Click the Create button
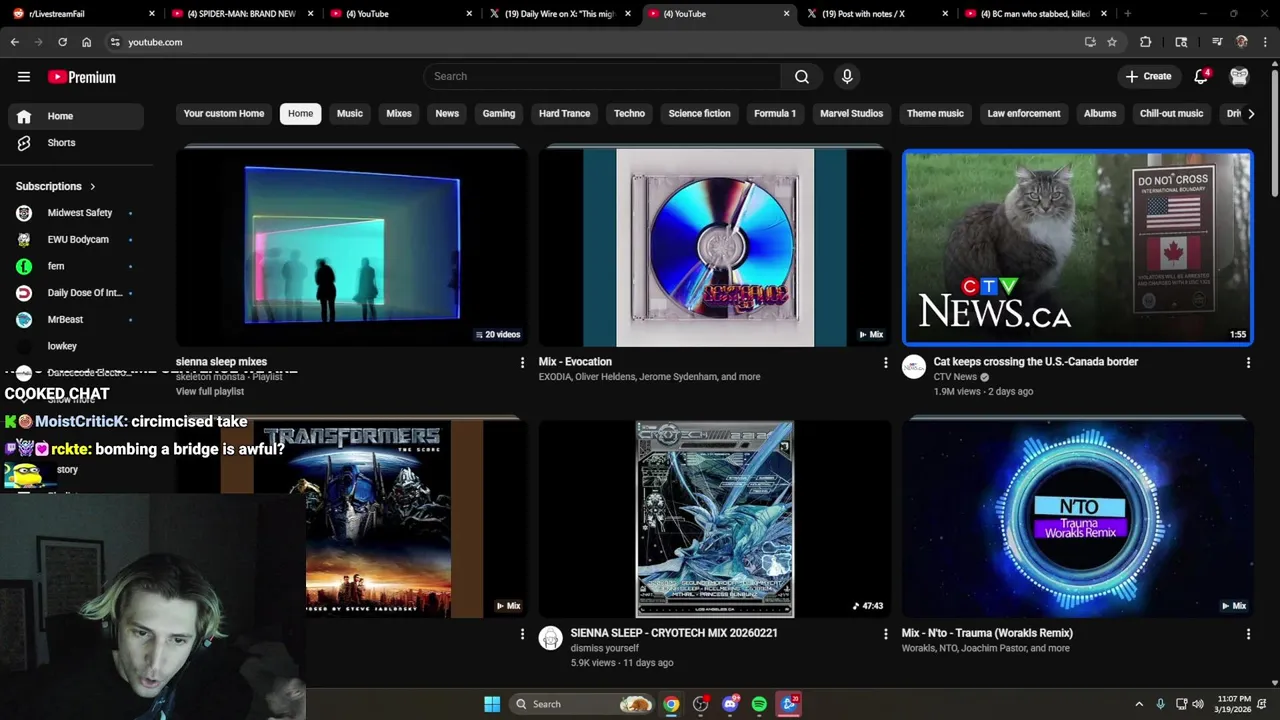 (1148, 77)
